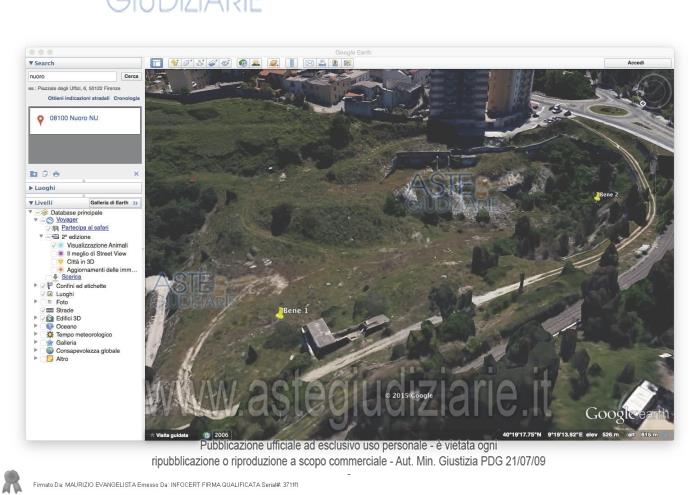Select the 08100 Nuoro NU search result
Image resolution: width=700 pixels, height=495 pixels.
(73, 117)
